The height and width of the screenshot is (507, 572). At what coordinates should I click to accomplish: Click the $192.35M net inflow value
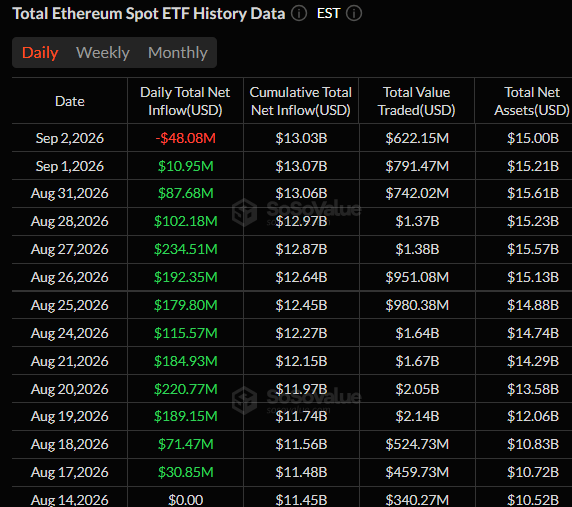(185, 277)
